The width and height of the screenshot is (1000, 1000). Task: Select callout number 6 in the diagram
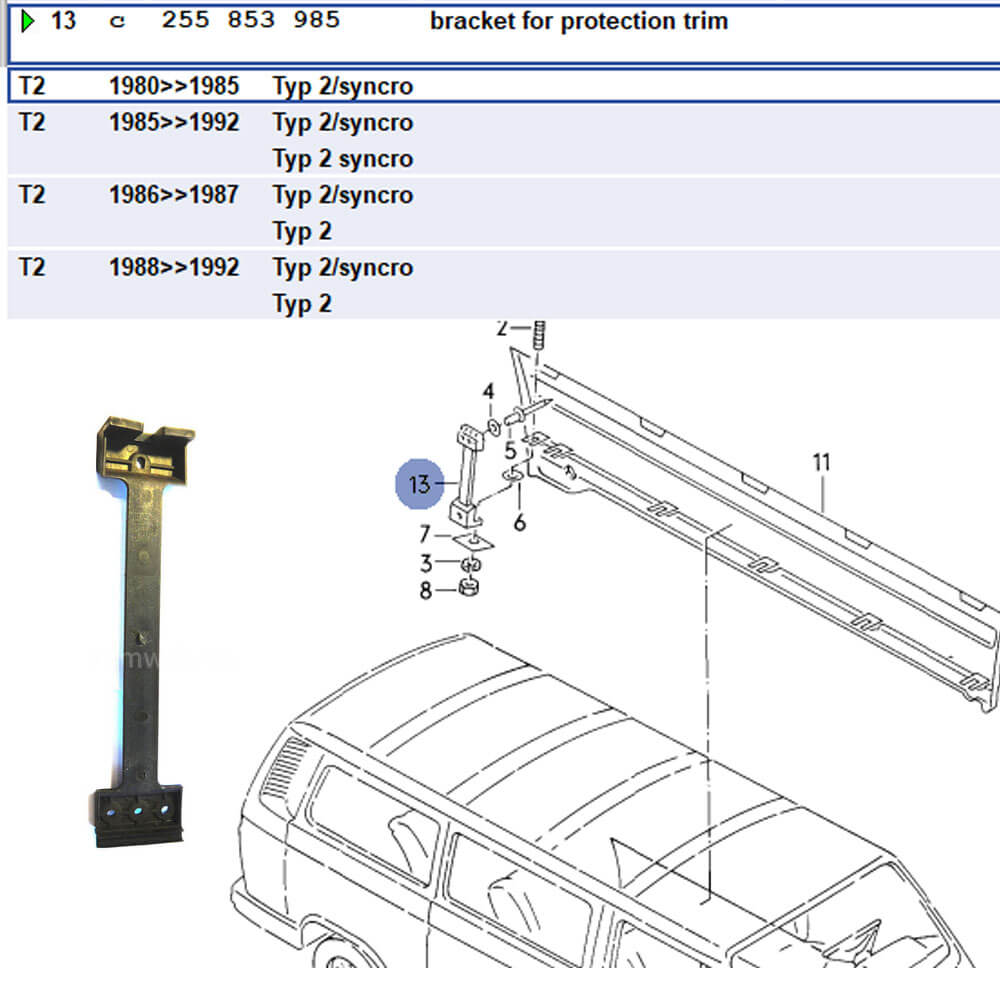519,521
